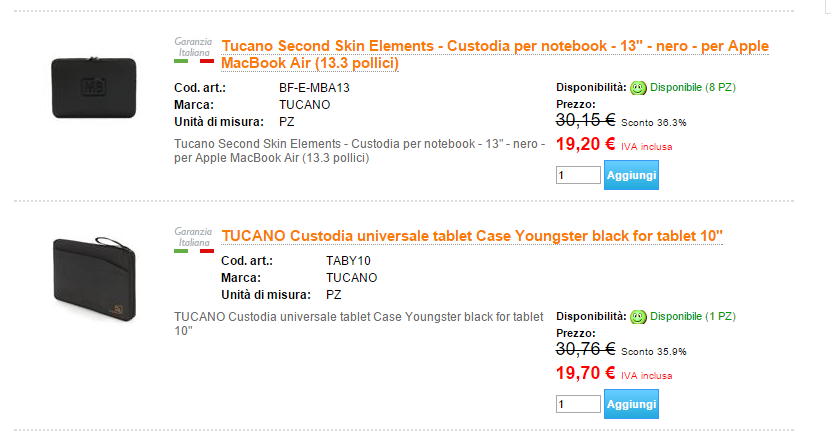Click the Disponibile (8 PZ) availability text
831x447 pixels.
[693, 87]
